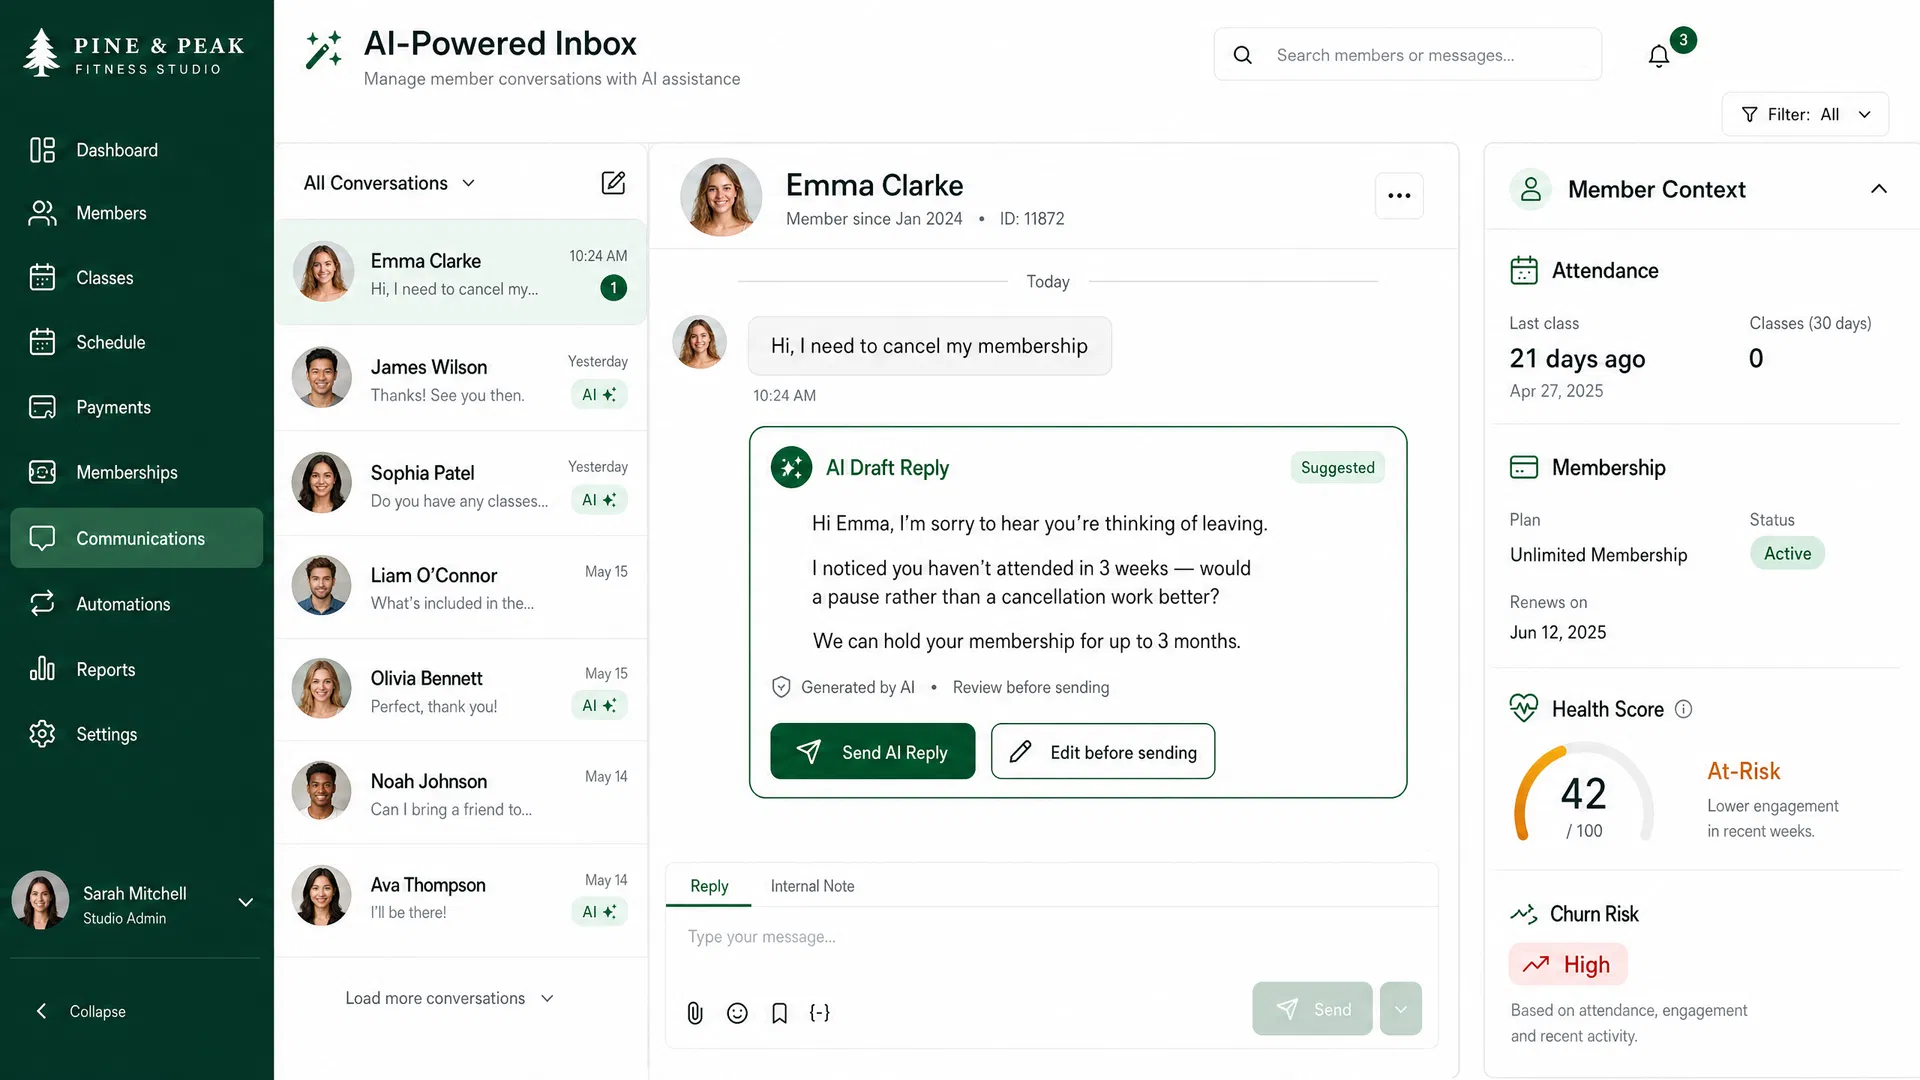
Task: Attach a file with the paperclip icon
Action: click(x=695, y=1013)
